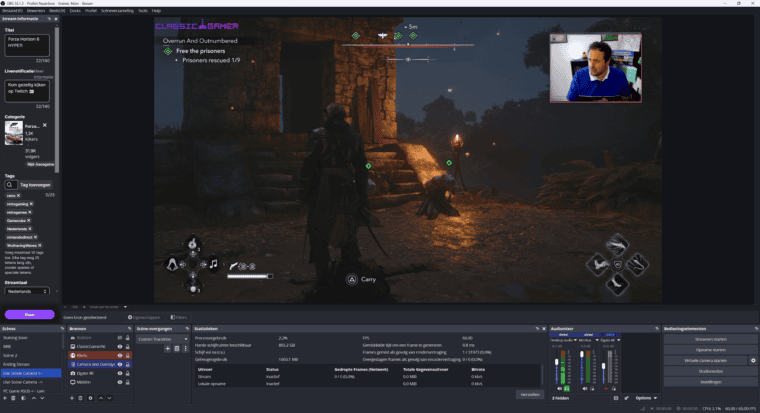760x413 pixels.
Task: Mute the Mic/Aux speaker icon
Action: (x=585, y=388)
